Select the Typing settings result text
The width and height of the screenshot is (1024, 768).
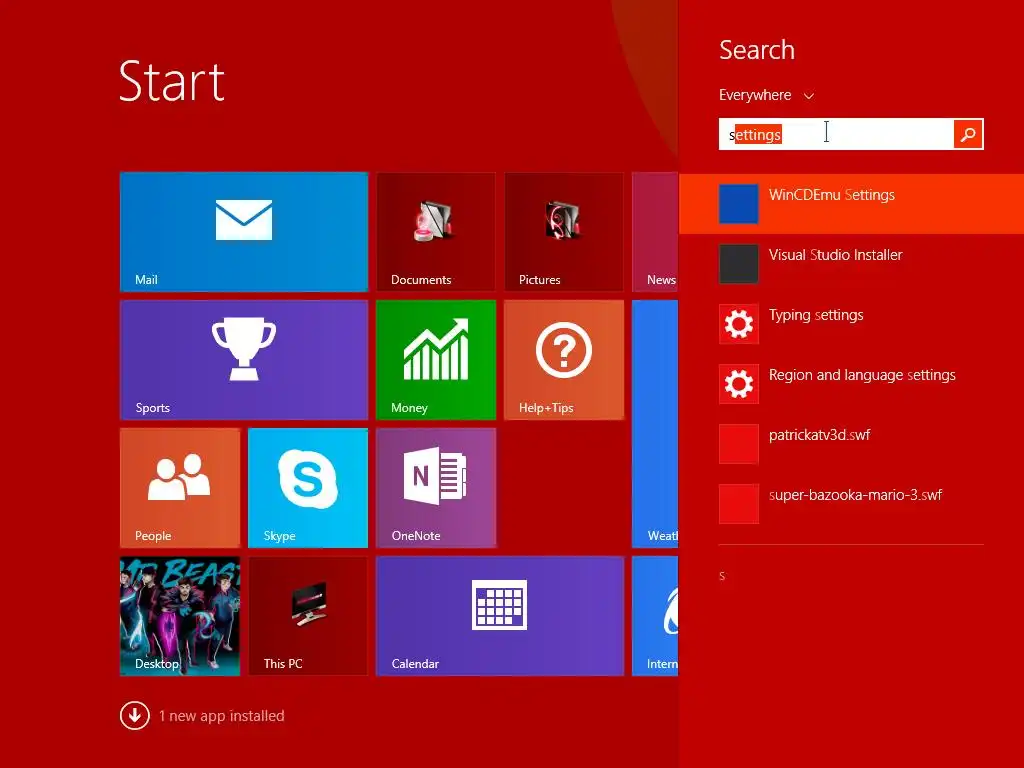[816, 315]
